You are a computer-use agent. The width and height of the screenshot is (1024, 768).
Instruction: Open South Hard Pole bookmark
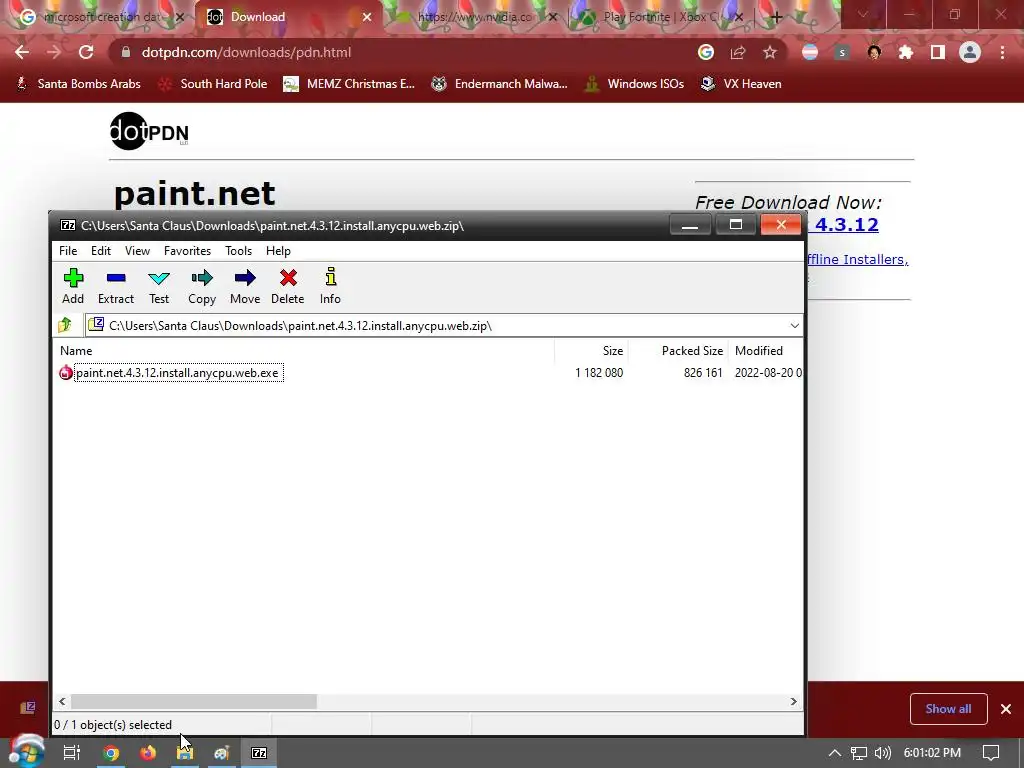click(x=214, y=84)
